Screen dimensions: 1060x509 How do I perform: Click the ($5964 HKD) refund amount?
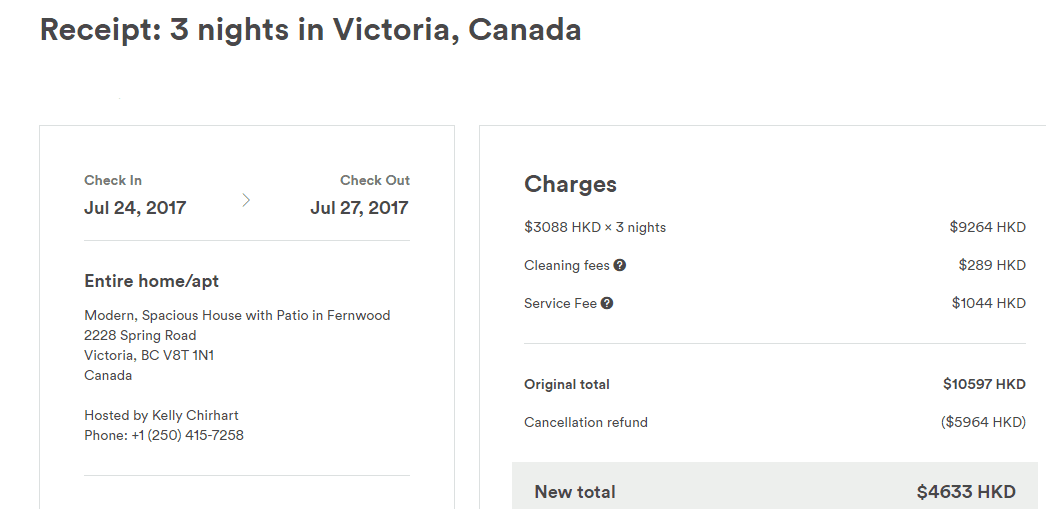click(984, 422)
